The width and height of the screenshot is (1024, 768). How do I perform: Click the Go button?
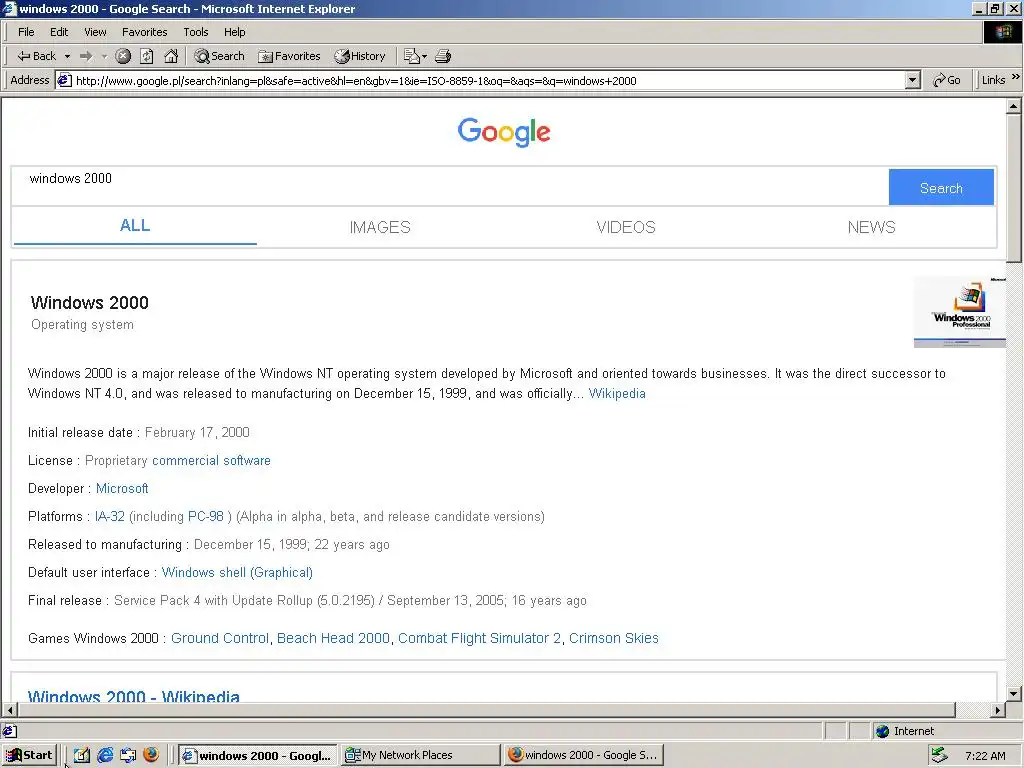[x=946, y=80]
